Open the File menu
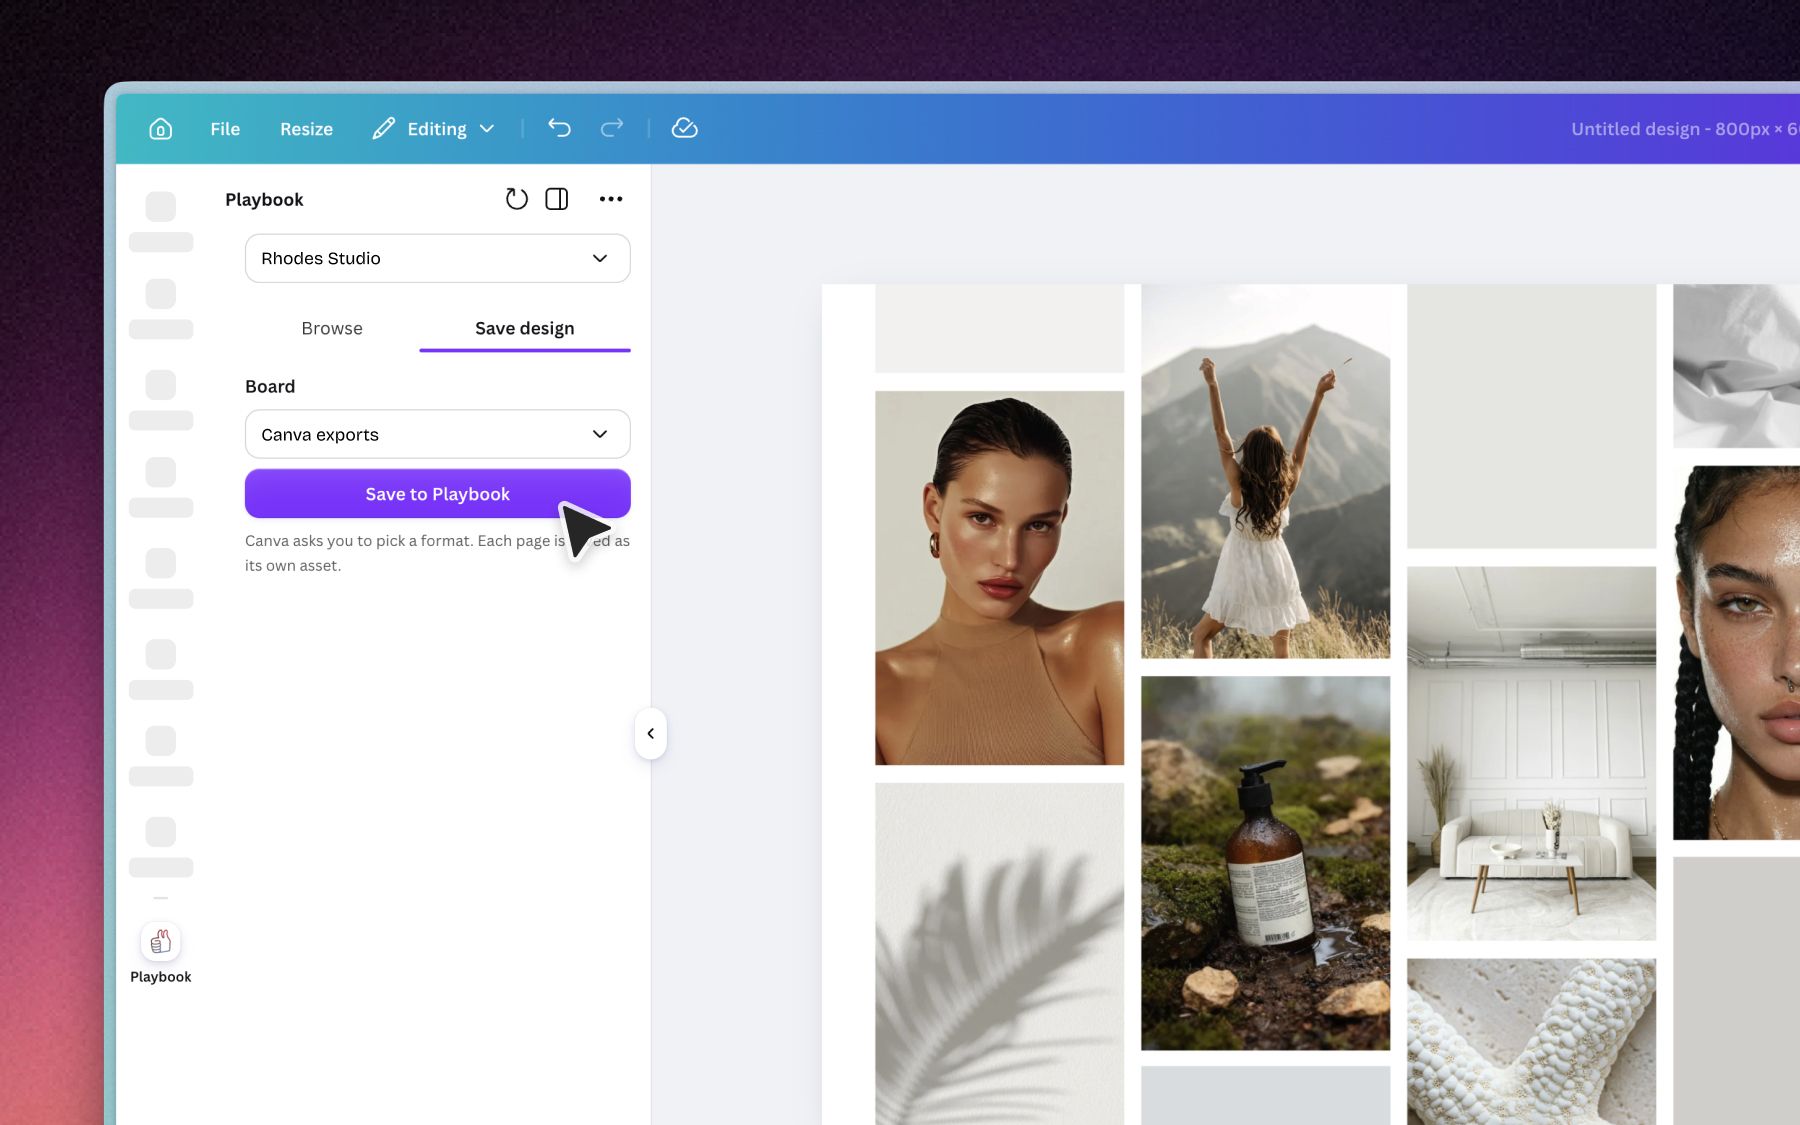 pos(225,129)
